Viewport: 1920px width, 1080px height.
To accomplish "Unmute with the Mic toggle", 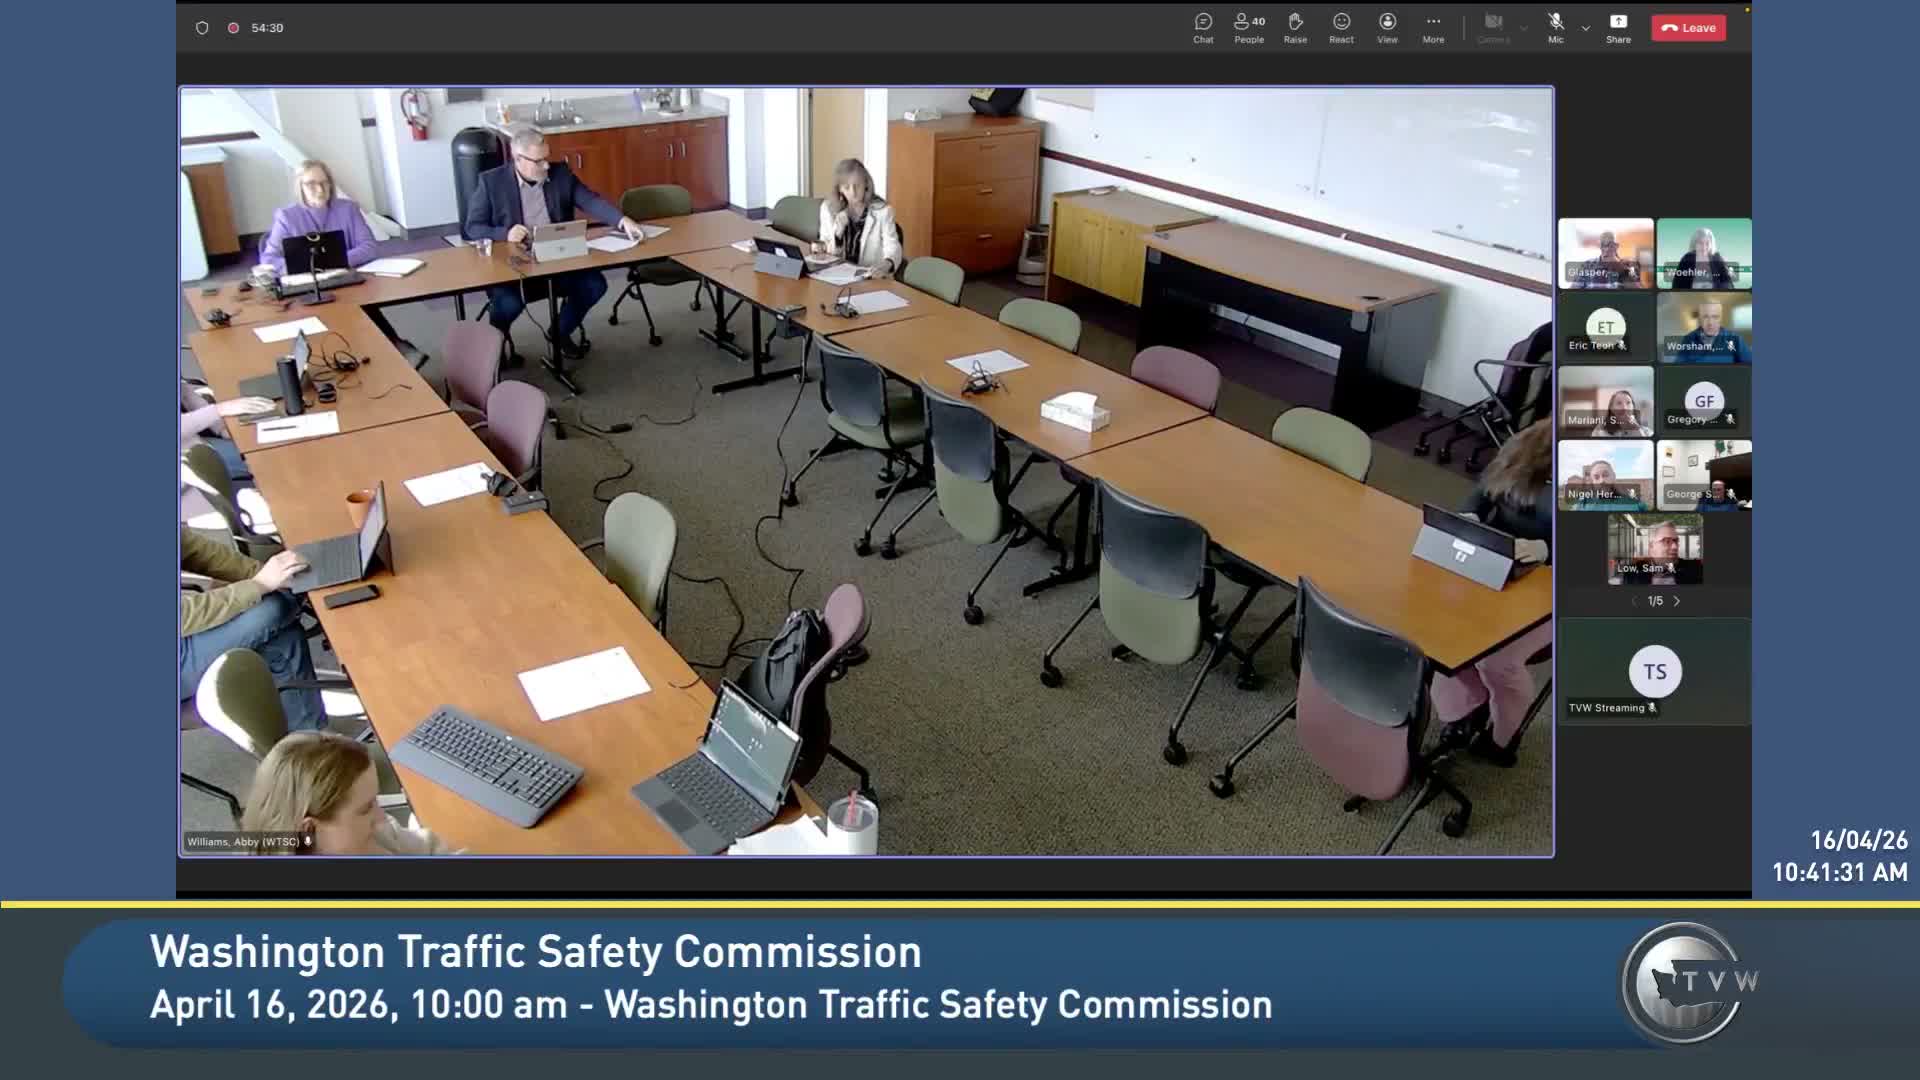I will coord(1556,27).
